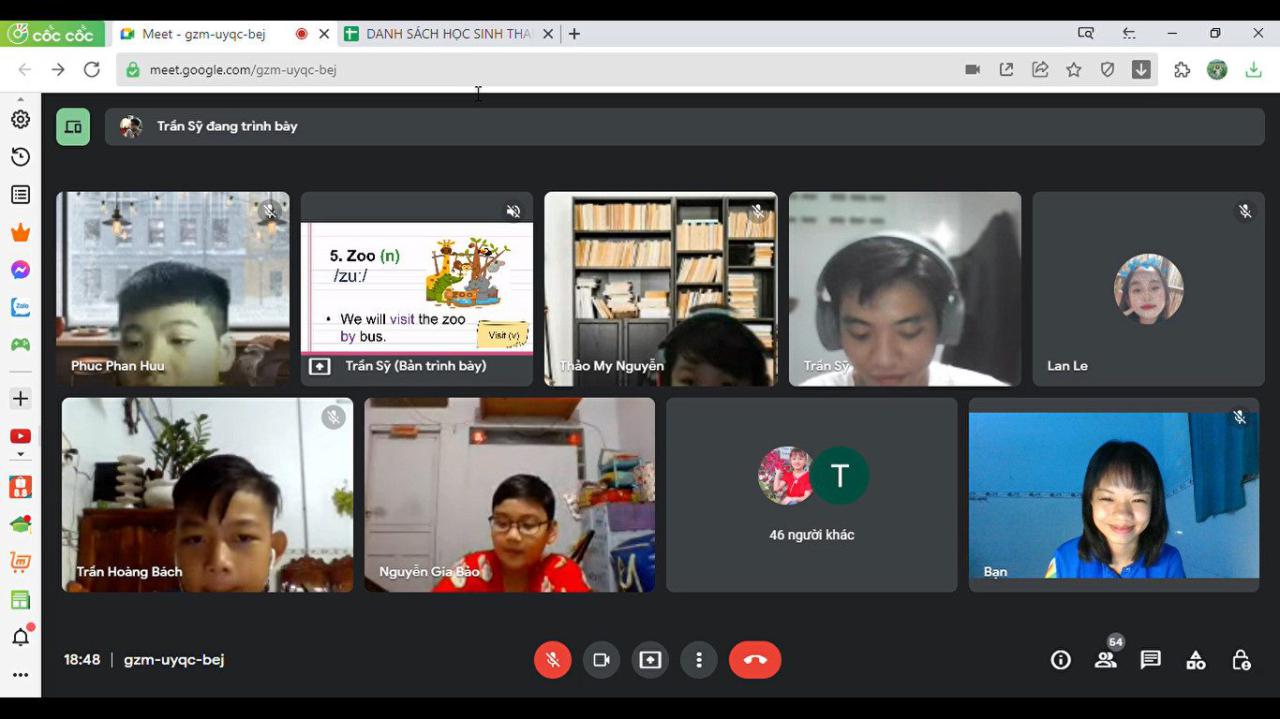Toggle the camera button in call controls

click(x=601, y=660)
